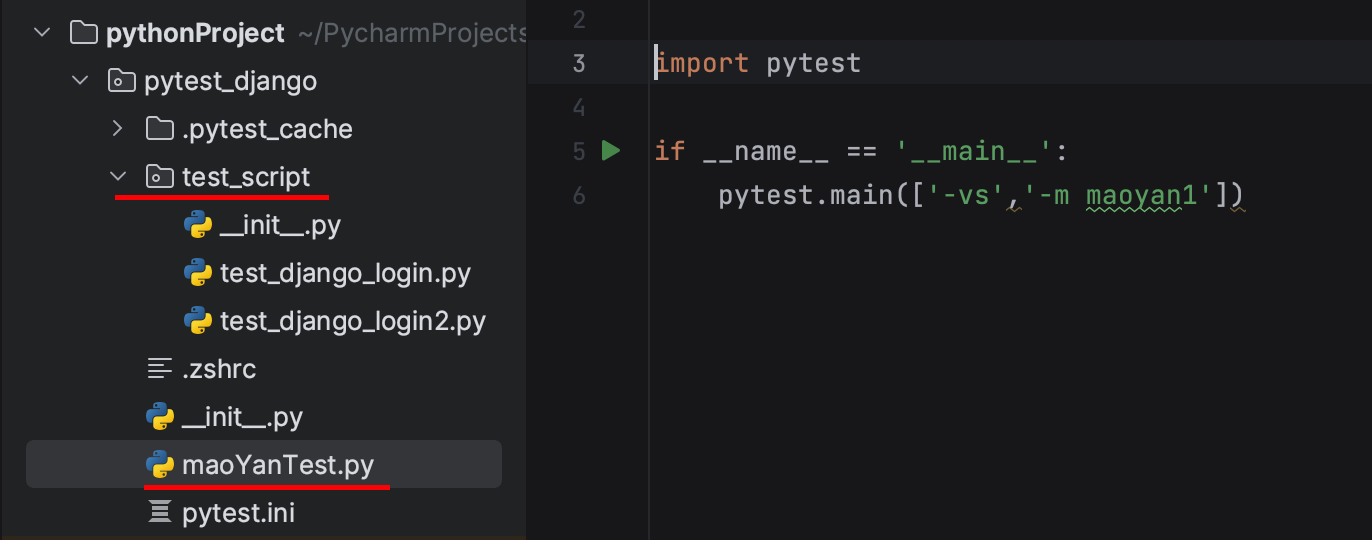Click the text file icon beside .zshrc
Screen dimensions: 1372x540
[160, 369]
